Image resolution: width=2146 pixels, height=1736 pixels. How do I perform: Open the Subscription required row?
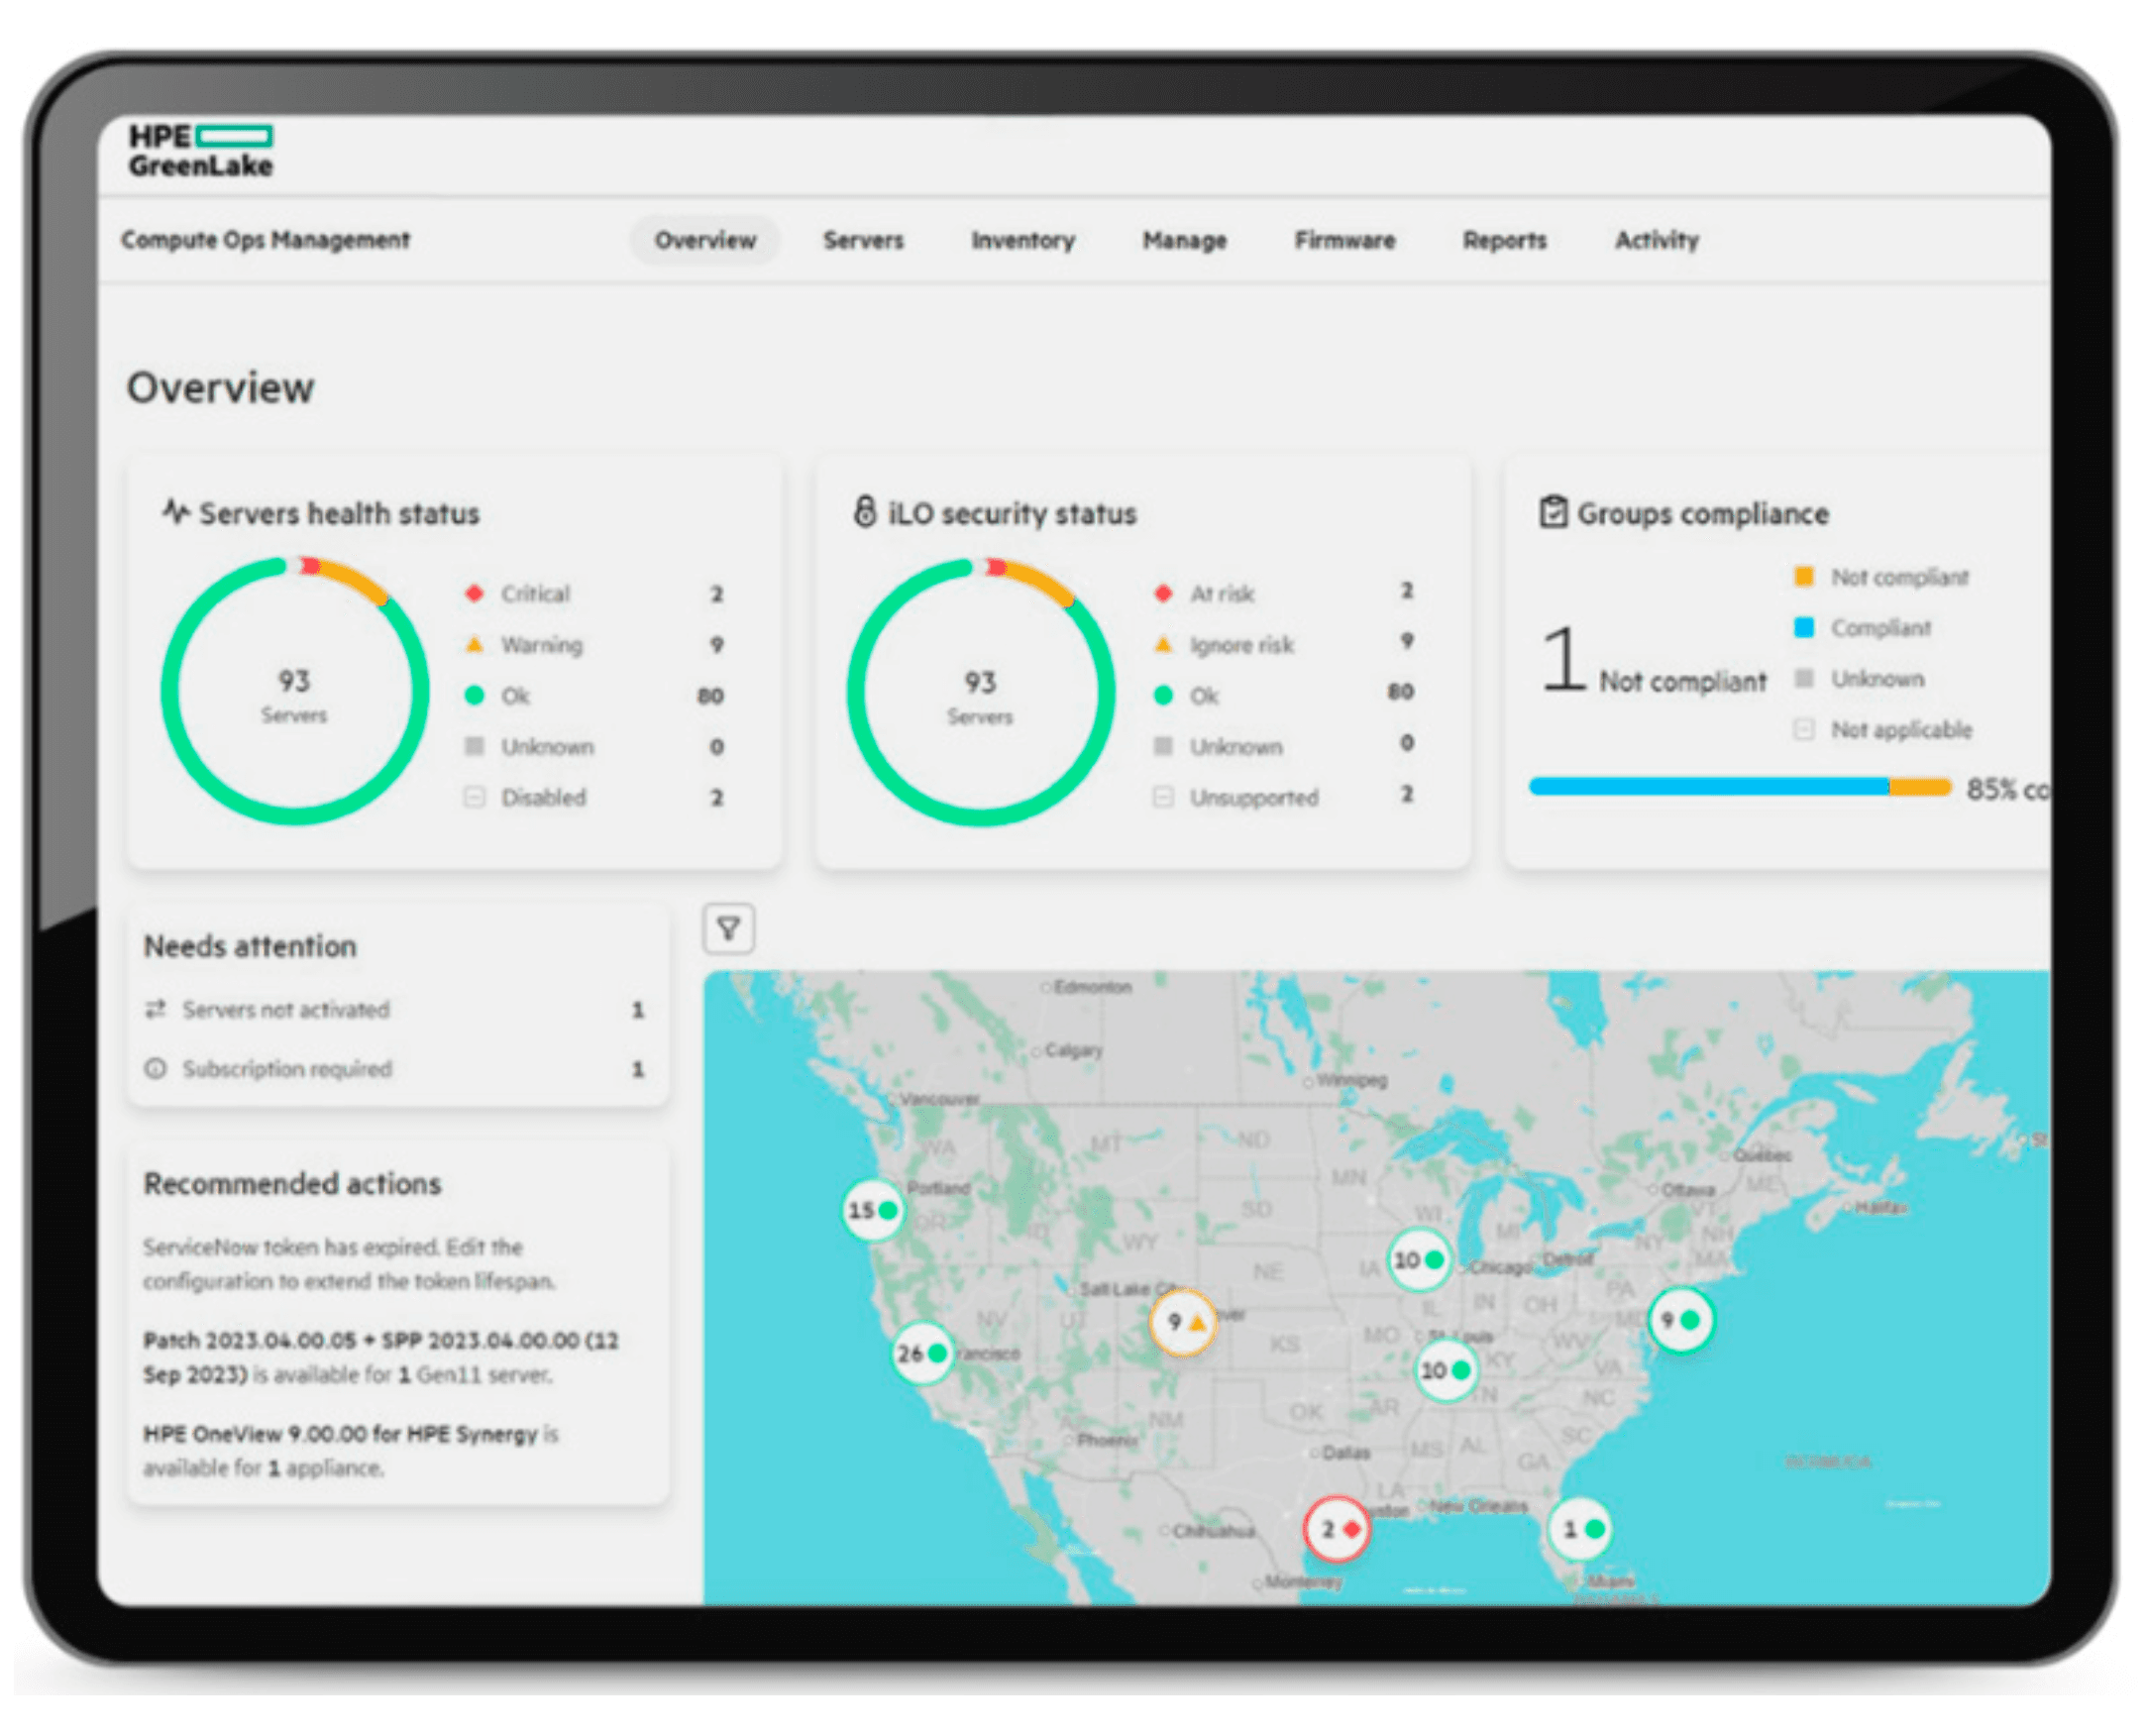coord(395,1068)
